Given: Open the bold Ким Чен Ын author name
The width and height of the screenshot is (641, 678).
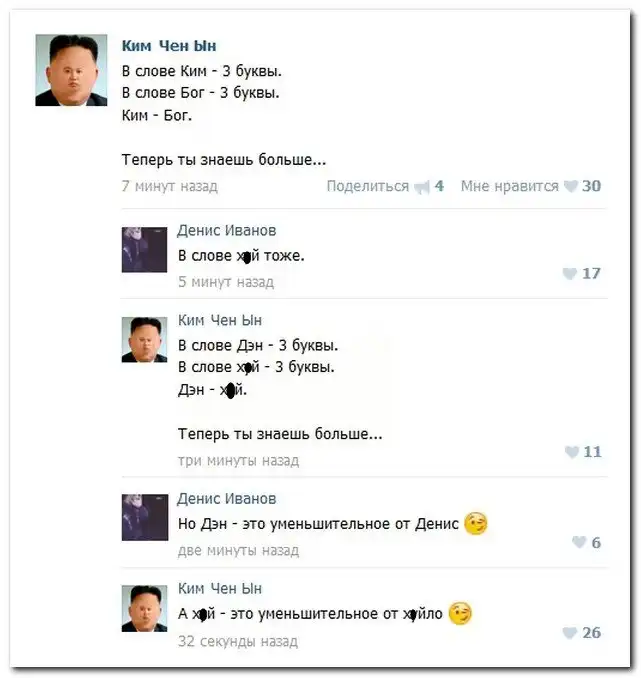Looking at the screenshot, I should point(169,46).
